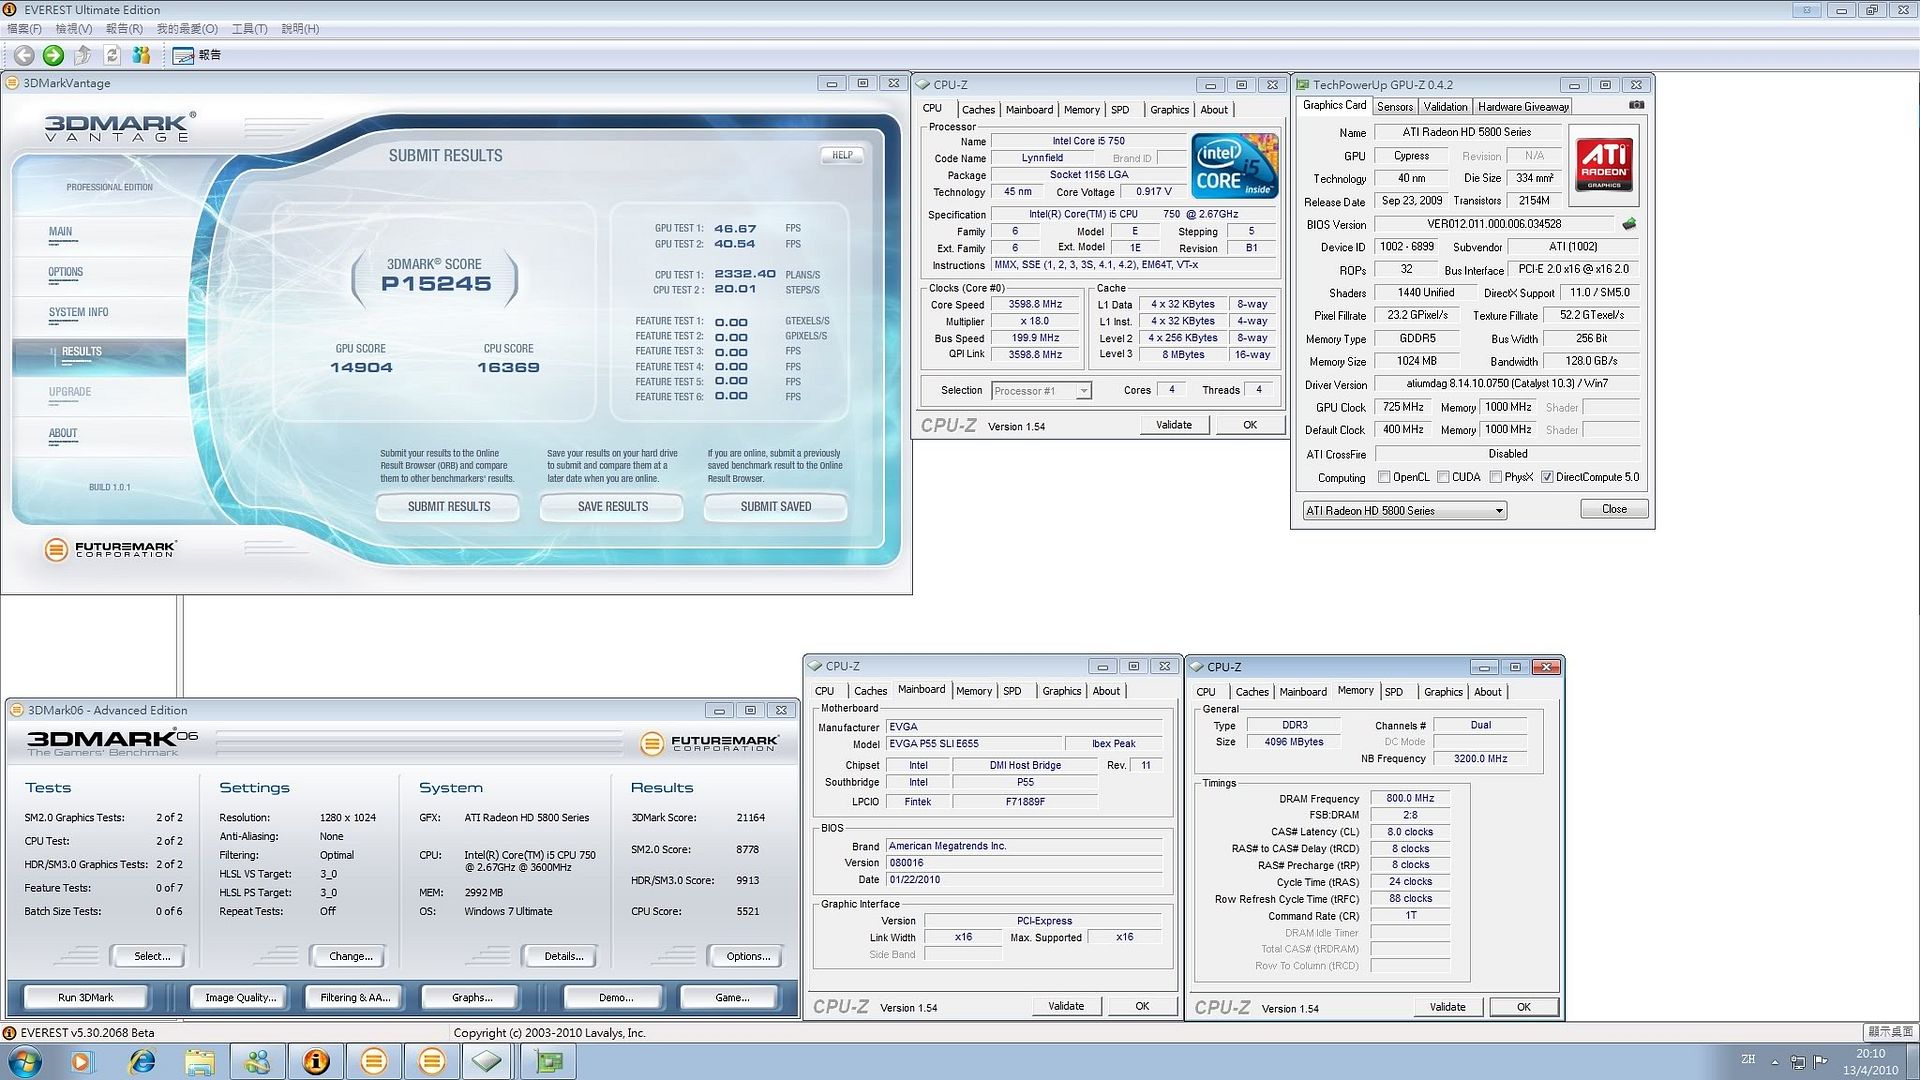Open EVEREST from the taskbar info icon

point(316,1061)
